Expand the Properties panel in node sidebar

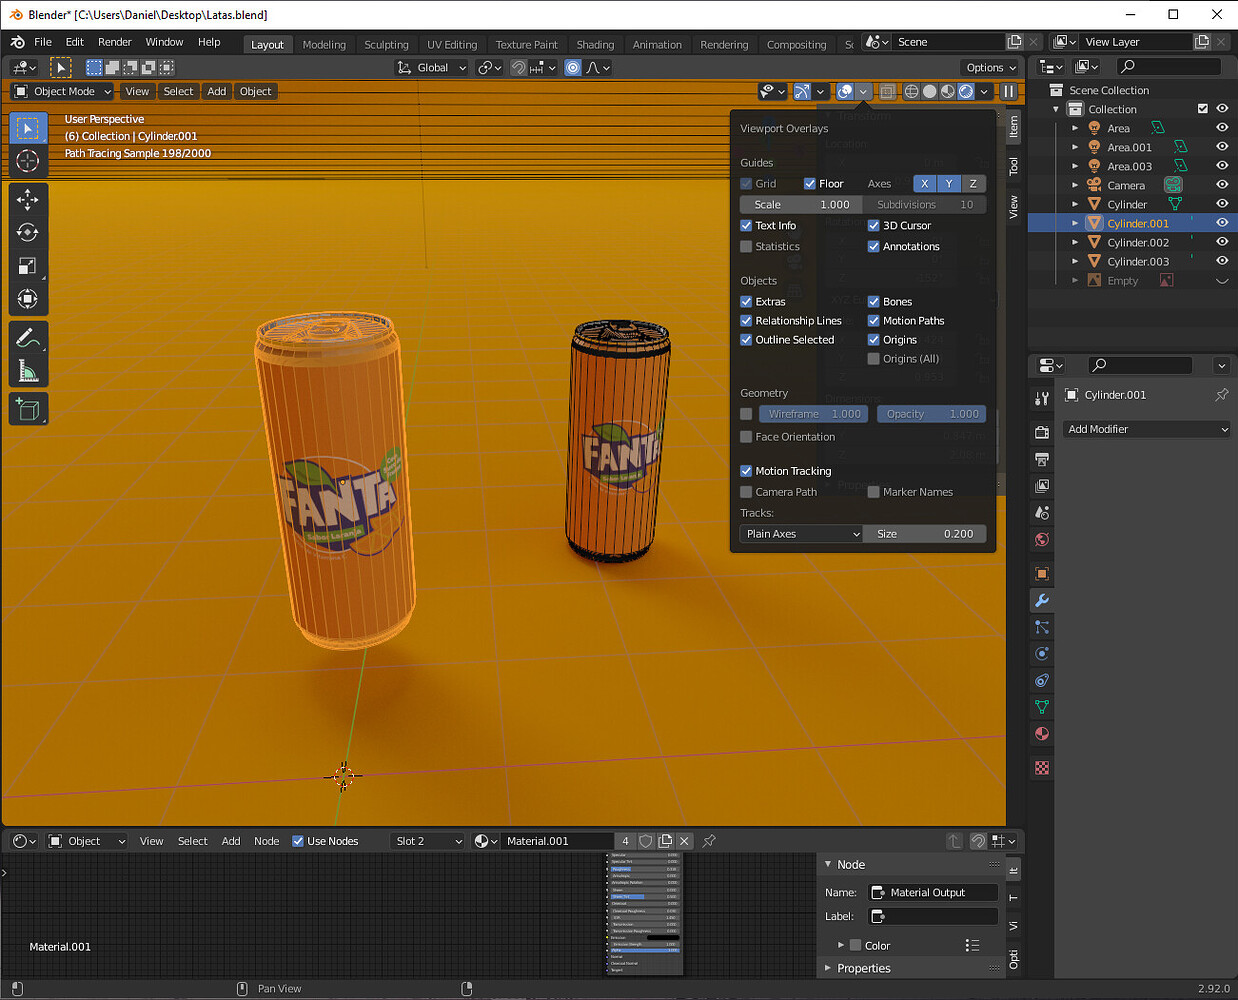click(x=827, y=968)
